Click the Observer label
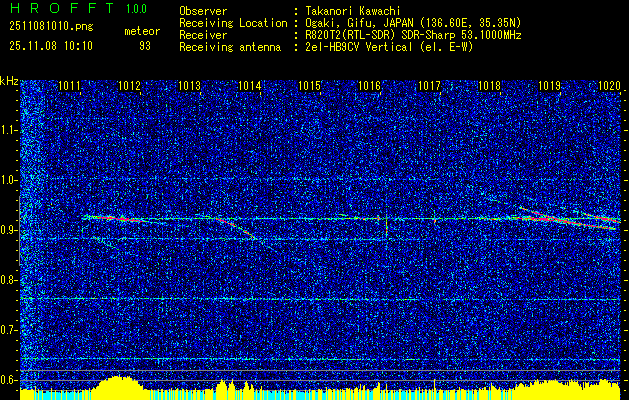This screenshot has height=400, width=629. pos(203,11)
